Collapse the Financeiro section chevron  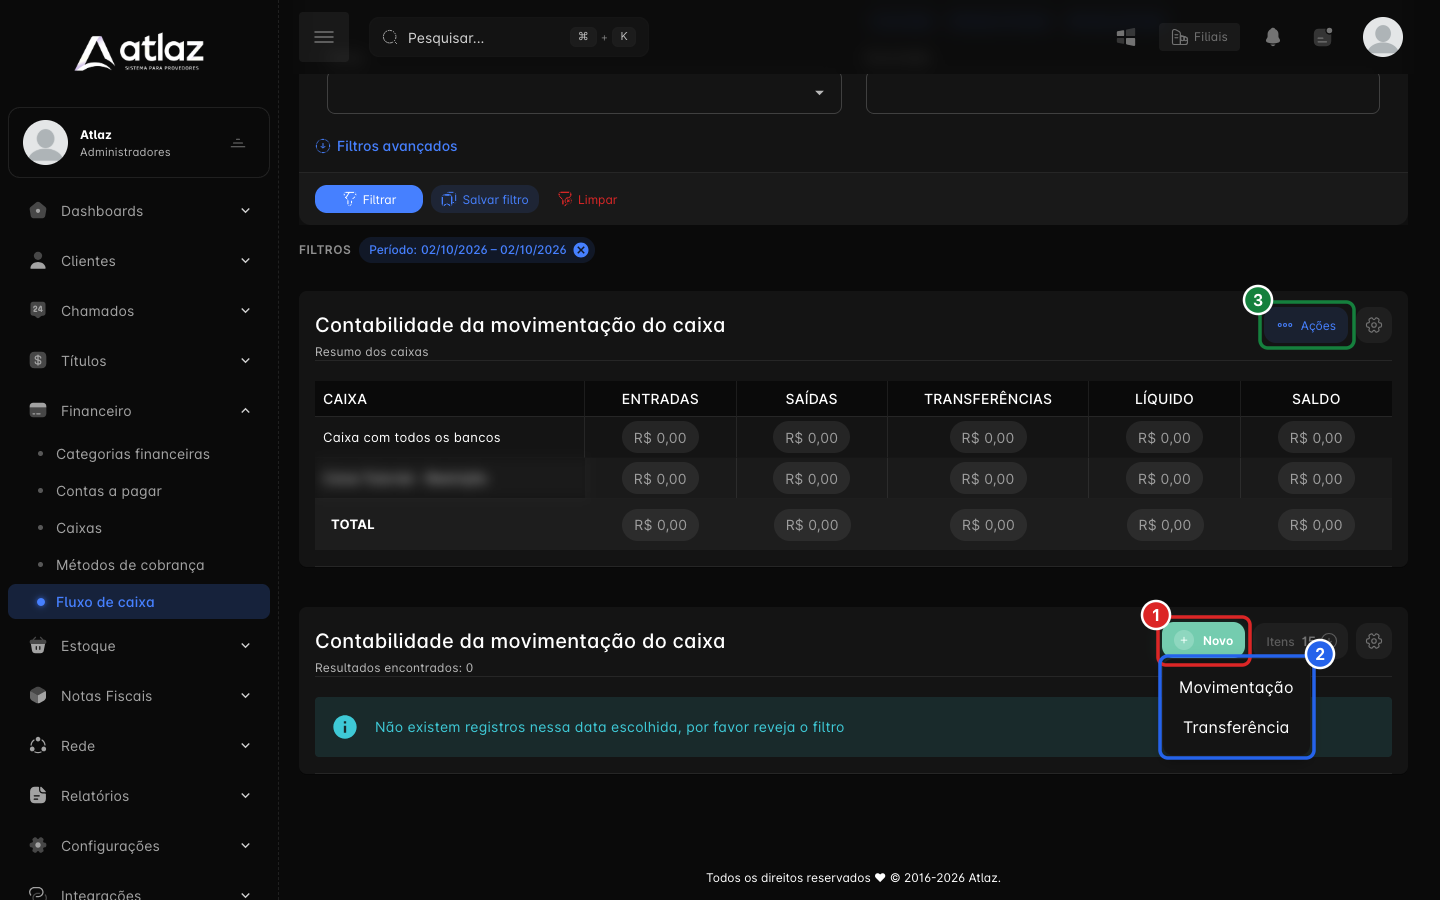pos(245,411)
